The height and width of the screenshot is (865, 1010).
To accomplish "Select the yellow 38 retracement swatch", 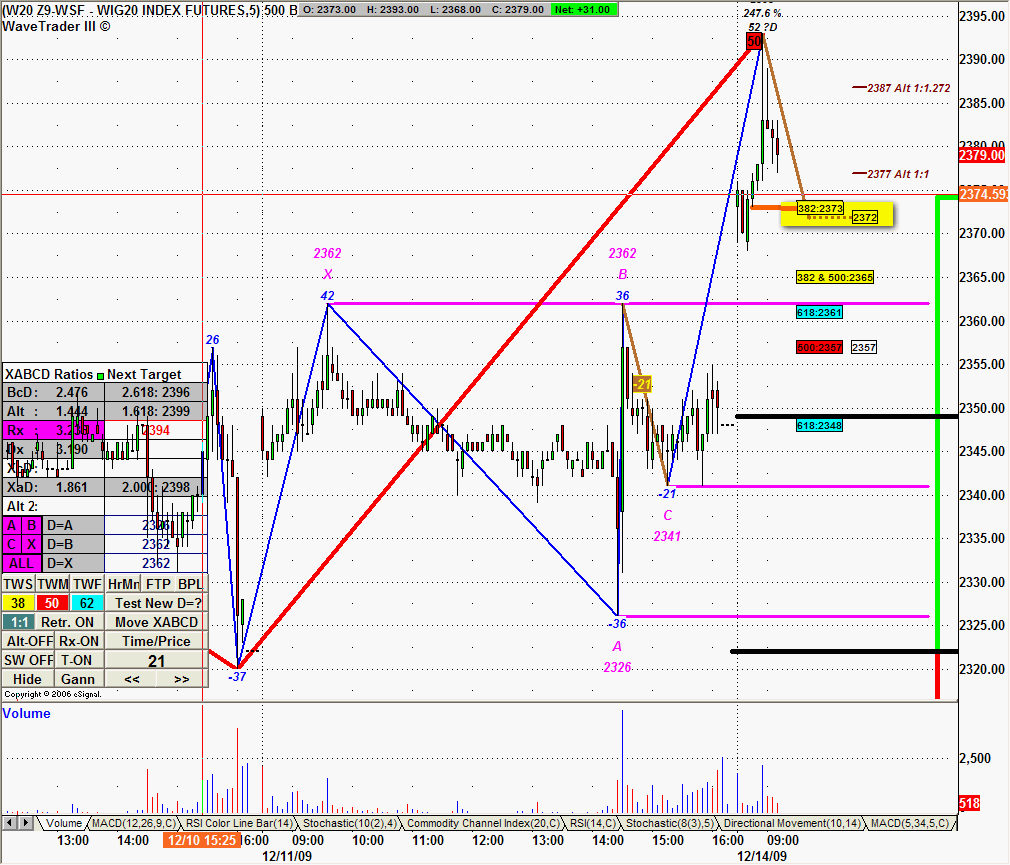I will [18, 604].
